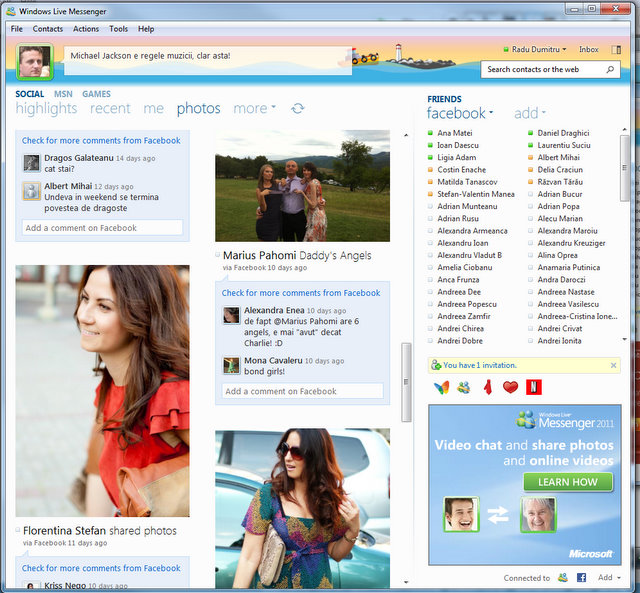Switch to the GAMES tab
Image resolution: width=640 pixels, height=593 pixels.
pyautogui.click(x=96, y=94)
